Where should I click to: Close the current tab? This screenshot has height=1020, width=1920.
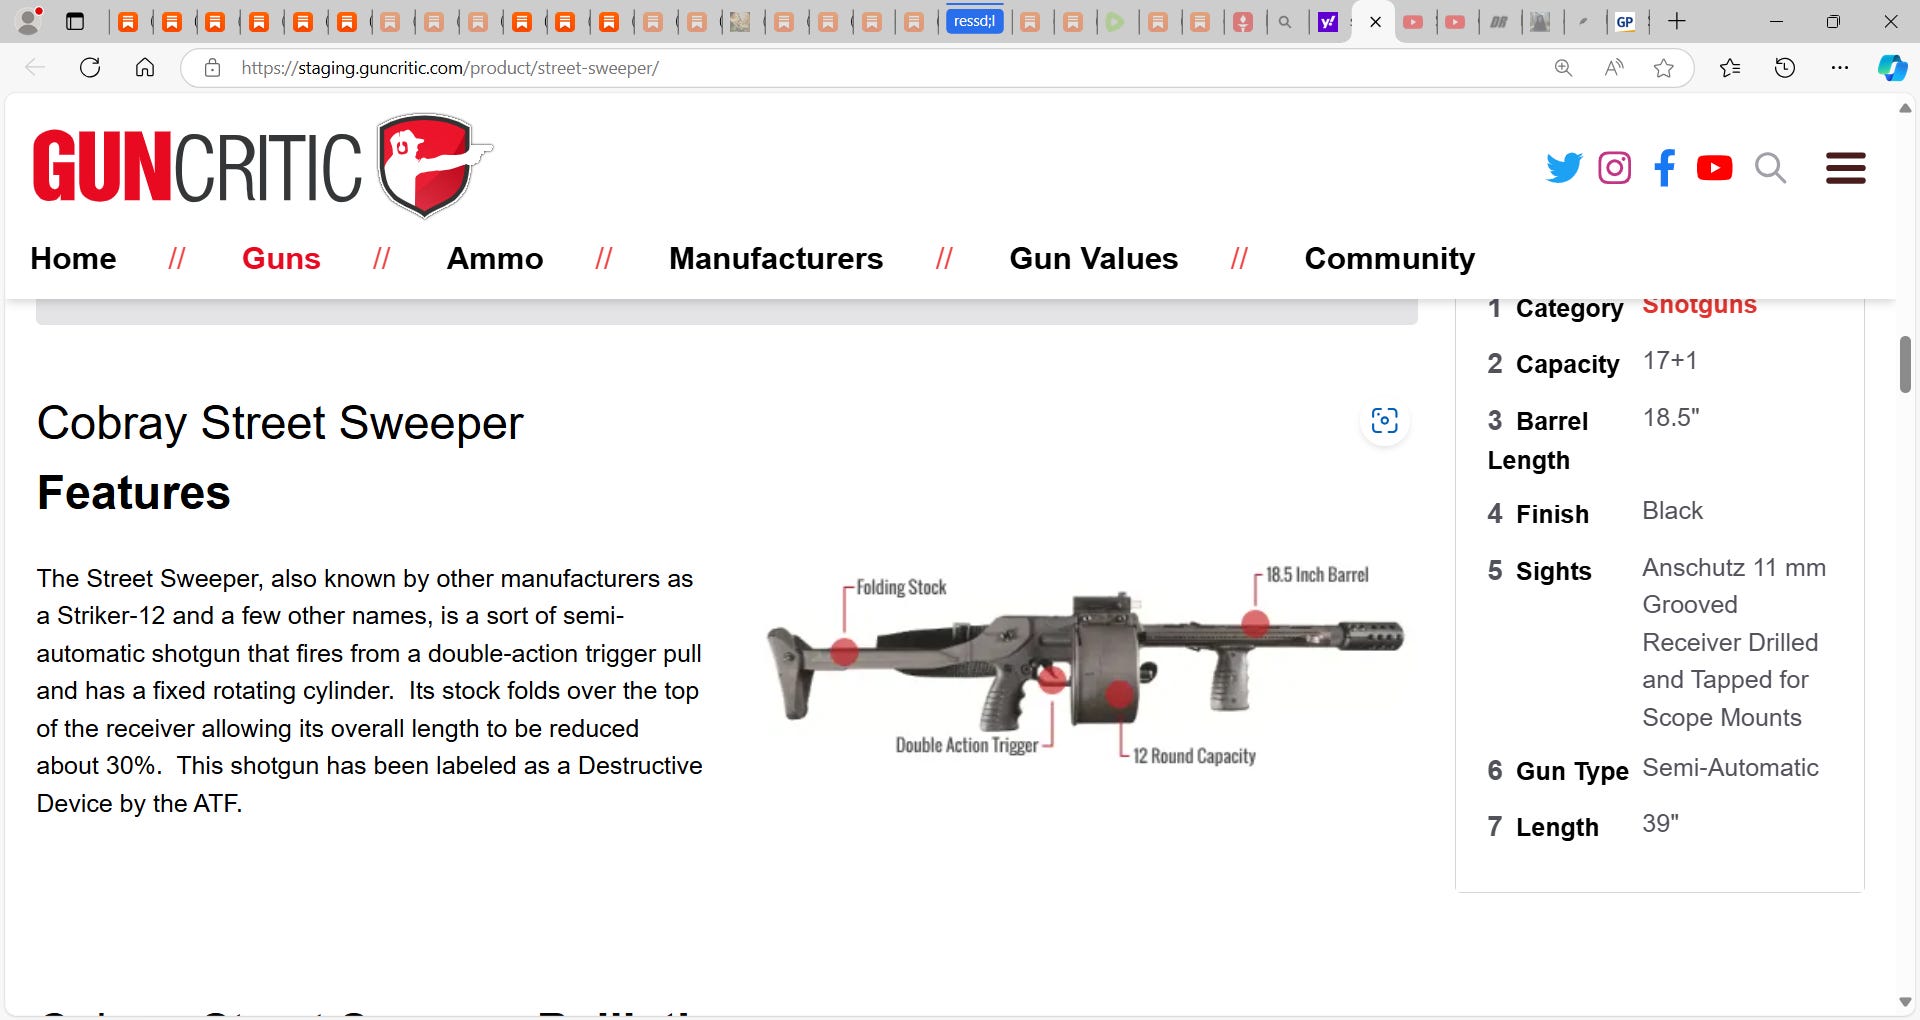1375,22
